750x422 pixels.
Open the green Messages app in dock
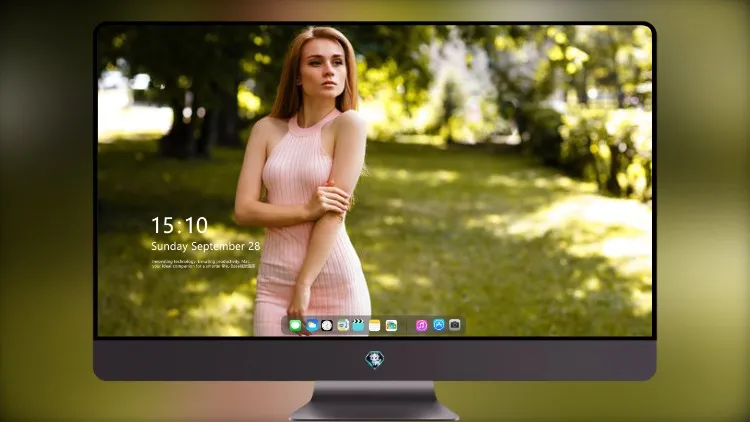click(295, 326)
